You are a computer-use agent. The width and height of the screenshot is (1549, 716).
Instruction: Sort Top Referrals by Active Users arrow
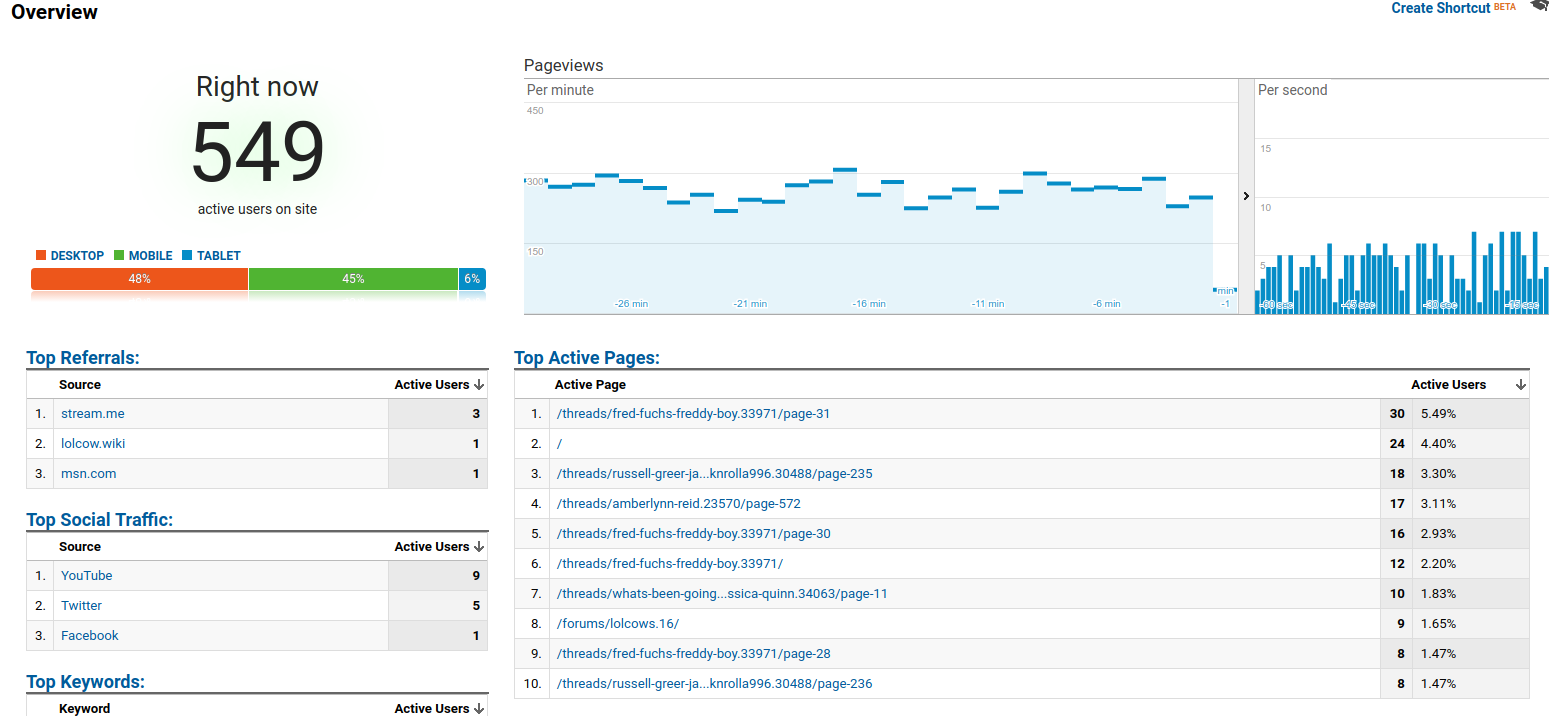click(x=479, y=385)
